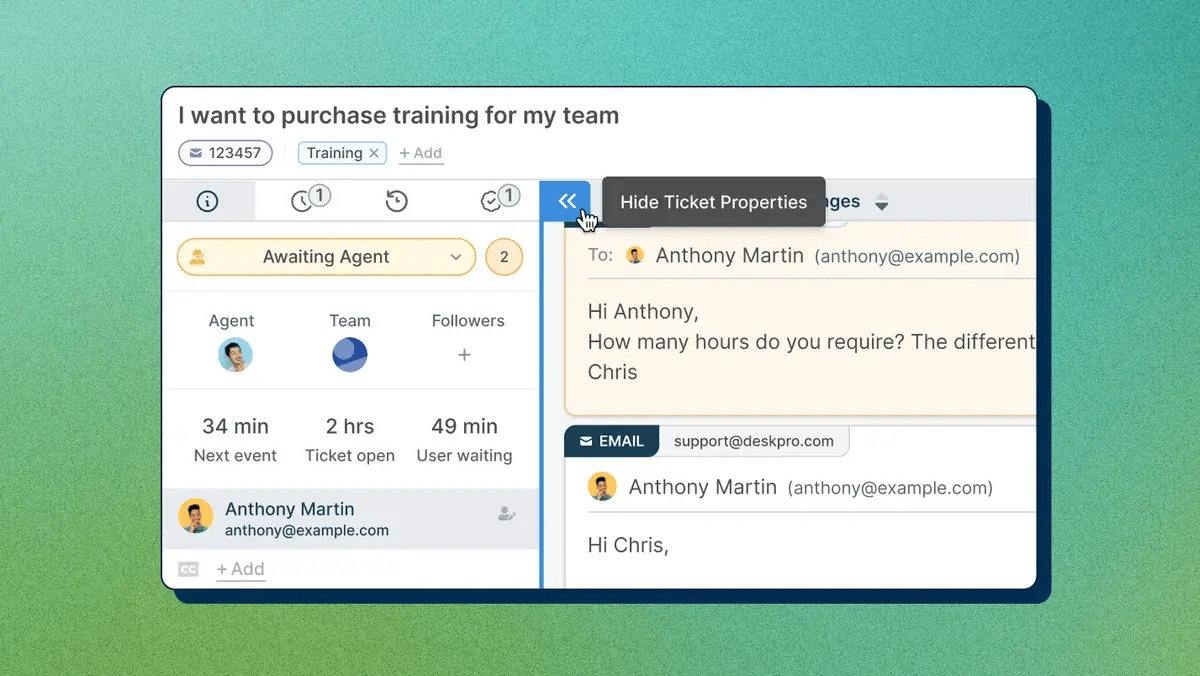The image size is (1200, 676).
Task: Switch to the Messages tab
Action: pos(840,201)
